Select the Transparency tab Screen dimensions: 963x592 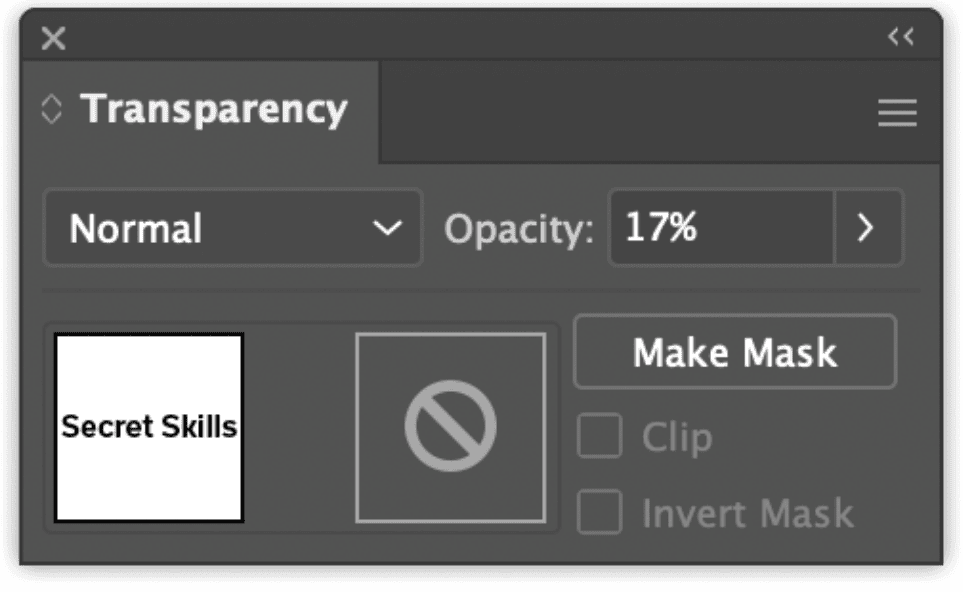click(213, 109)
